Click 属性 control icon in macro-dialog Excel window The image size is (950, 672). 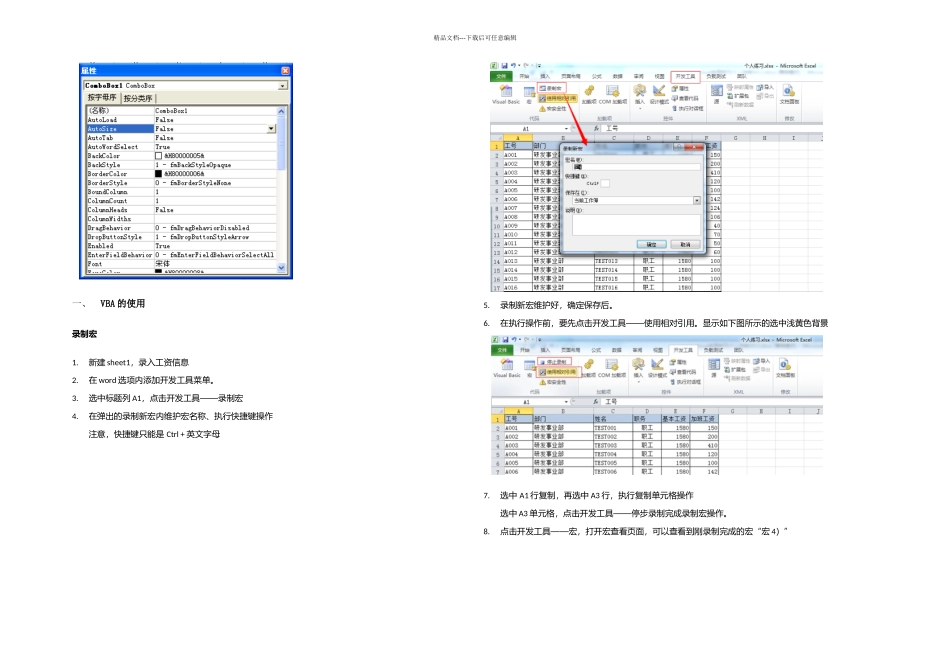(x=675, y=88)
